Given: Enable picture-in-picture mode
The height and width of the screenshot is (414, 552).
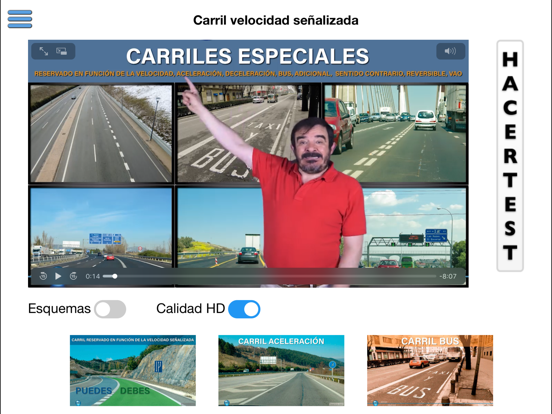Looking at the screenshot, I should (x=62, y=51).
